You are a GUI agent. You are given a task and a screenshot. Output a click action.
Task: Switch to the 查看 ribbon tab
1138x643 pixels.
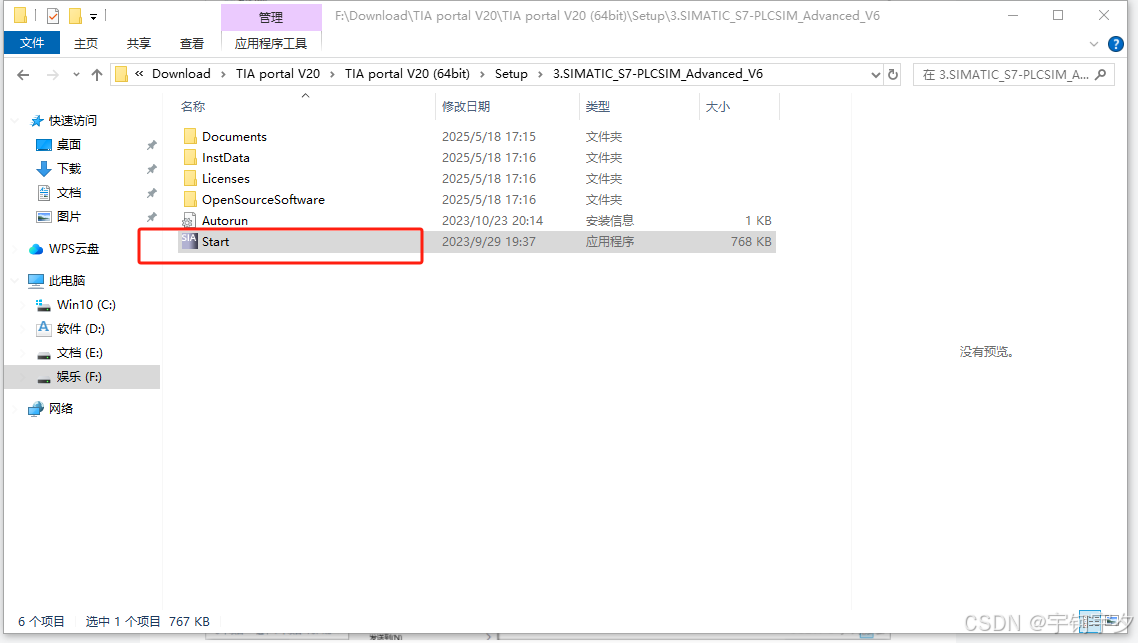[192, 44]
